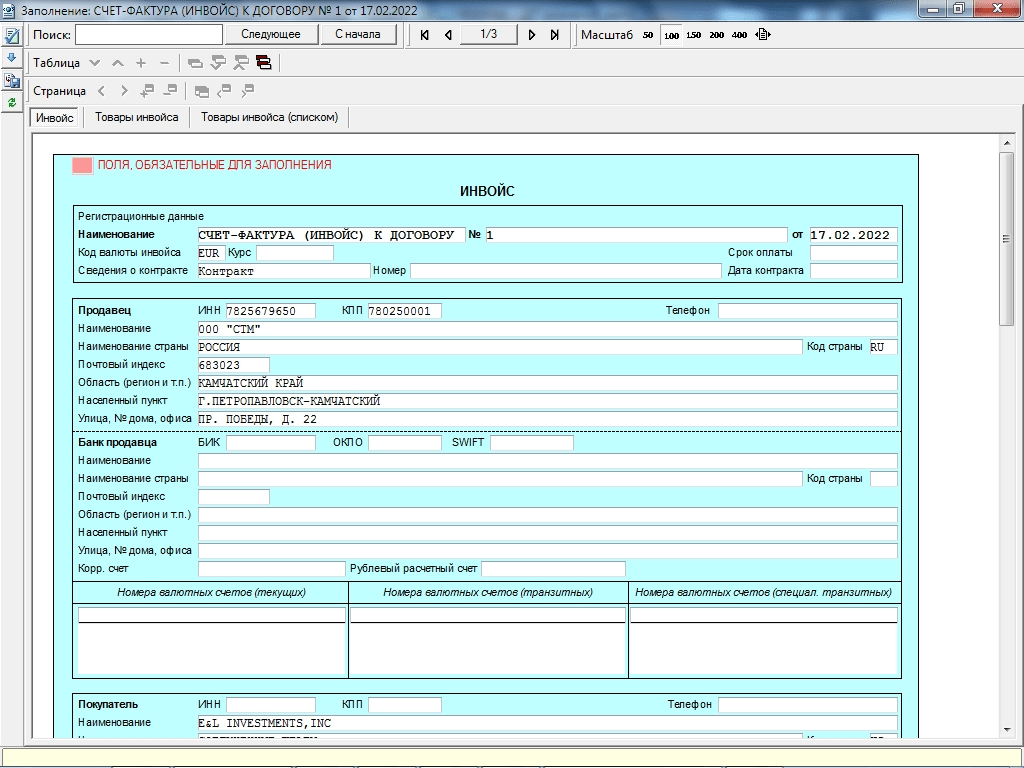Set scale to 100
The width and height of the screenshot is (1024, 768).
pos(671,35)
